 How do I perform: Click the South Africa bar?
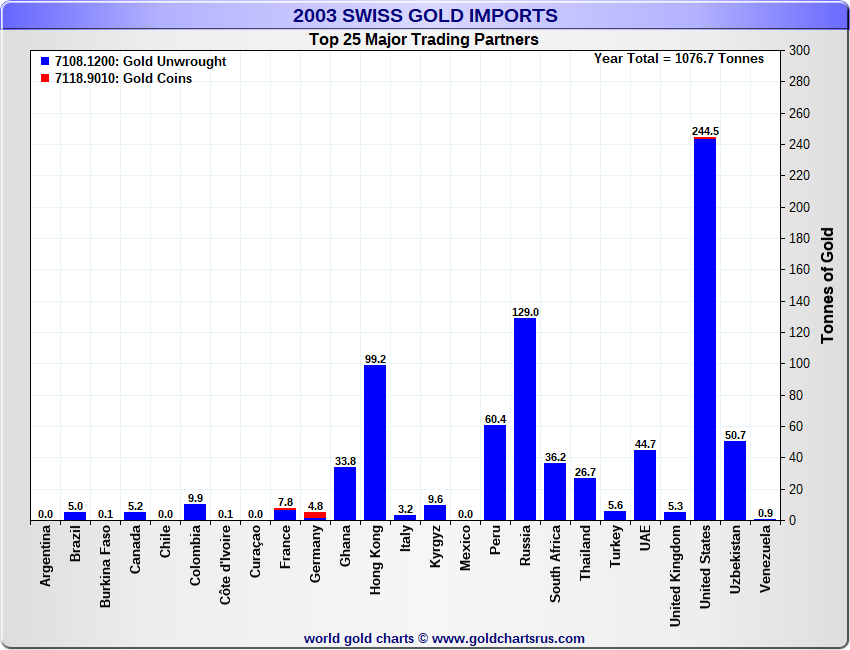point(555,492)
